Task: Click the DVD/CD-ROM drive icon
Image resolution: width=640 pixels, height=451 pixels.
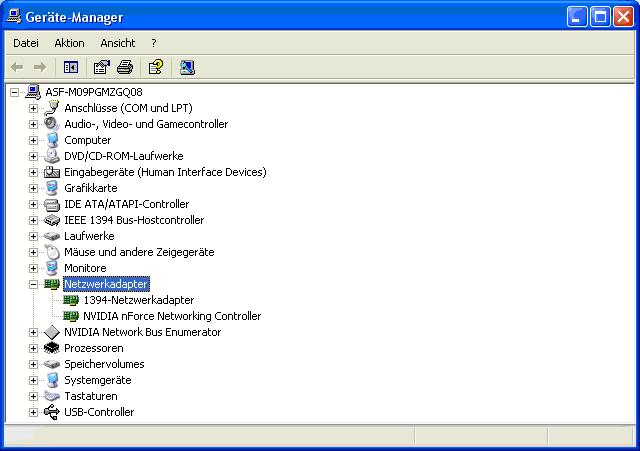Action: click(52, 156)
